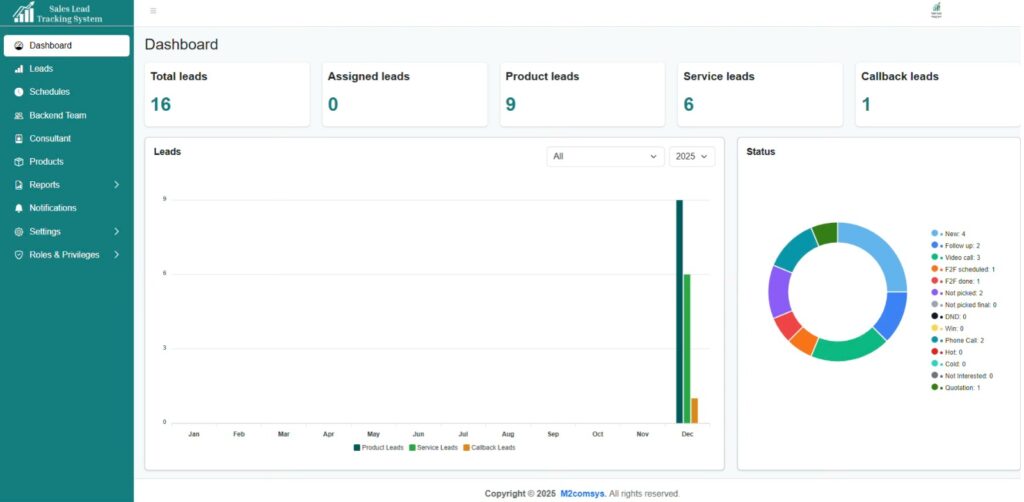Open the 'All' lead type dropdown
Screen dimensions: 1024x502
pos(605,157)
